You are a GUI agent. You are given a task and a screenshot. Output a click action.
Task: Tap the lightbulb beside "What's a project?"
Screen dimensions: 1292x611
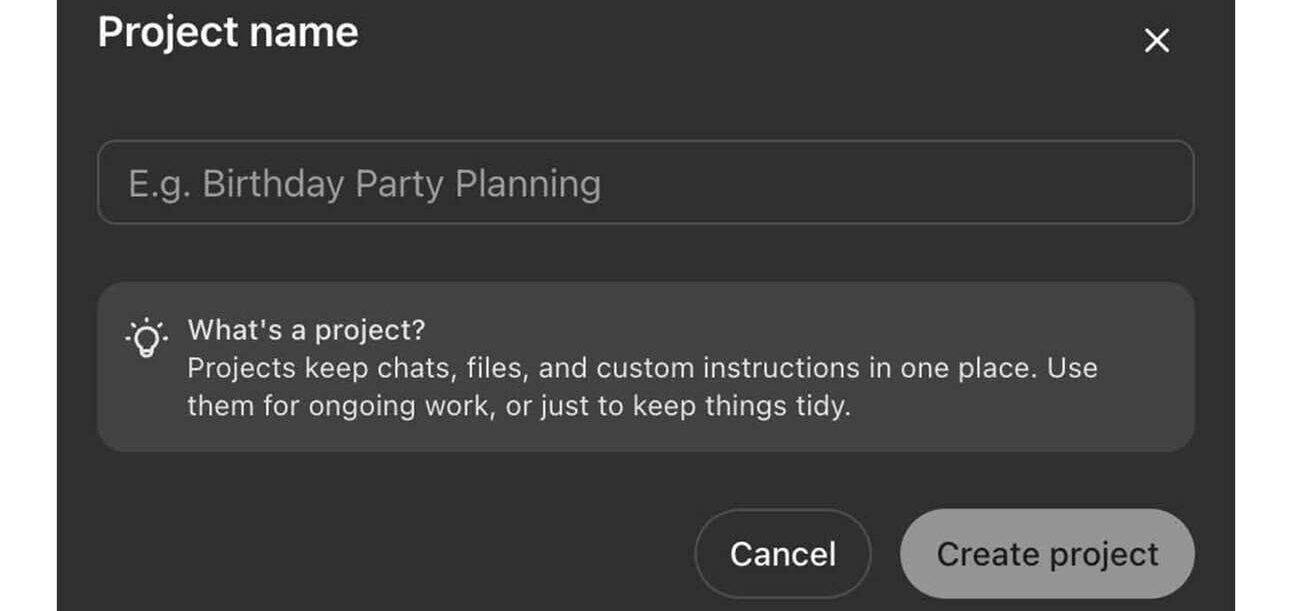pyautogui.click(x=146, y=339)
